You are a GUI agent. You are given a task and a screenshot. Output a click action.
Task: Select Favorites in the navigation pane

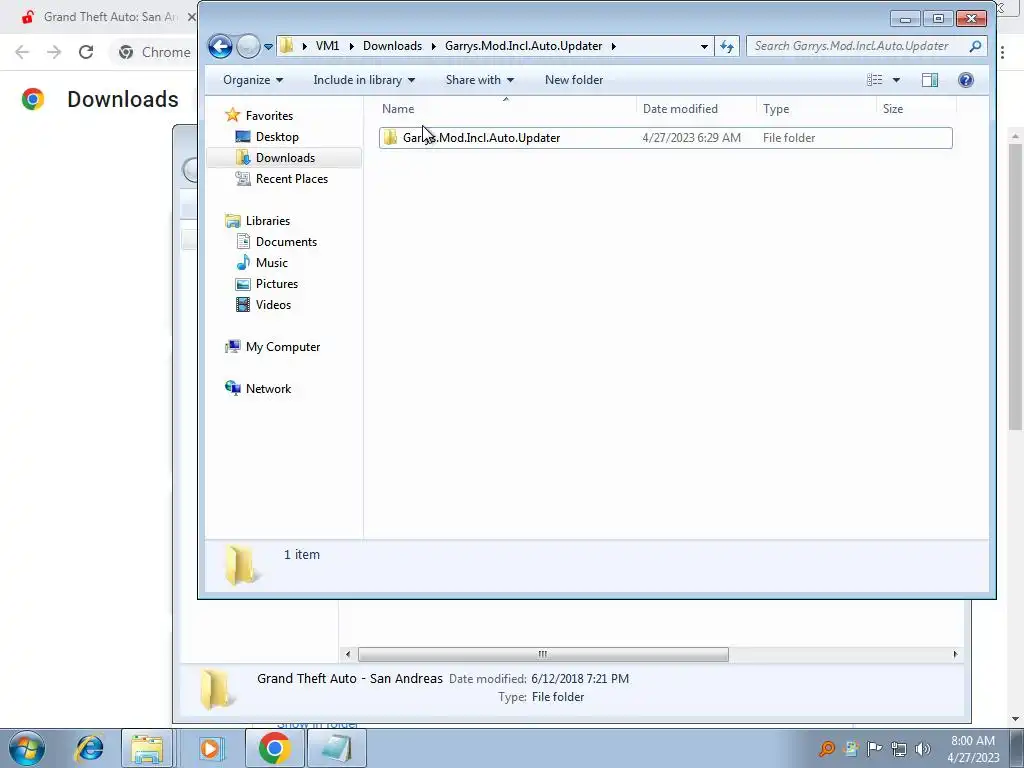(x=268, y=116)
